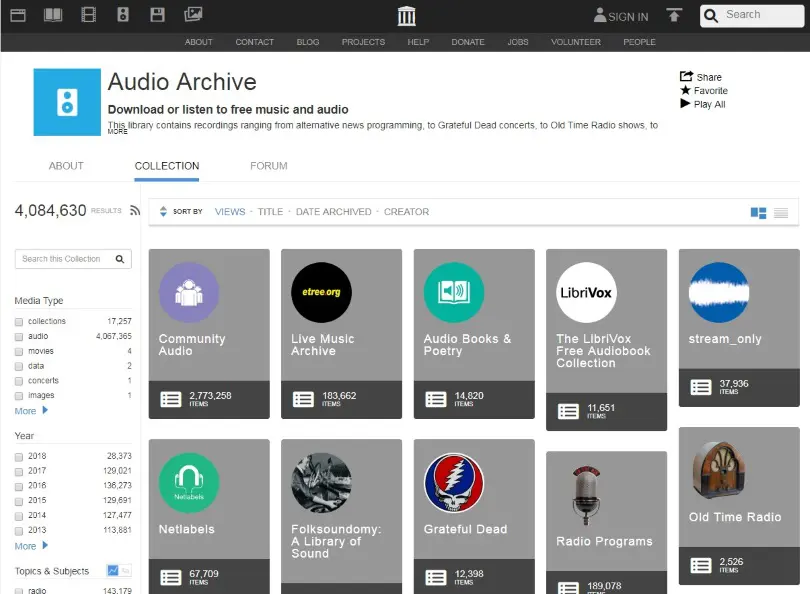Click the Favorite star icon
This screenshot has width=810, height=594.
(686, 90)
